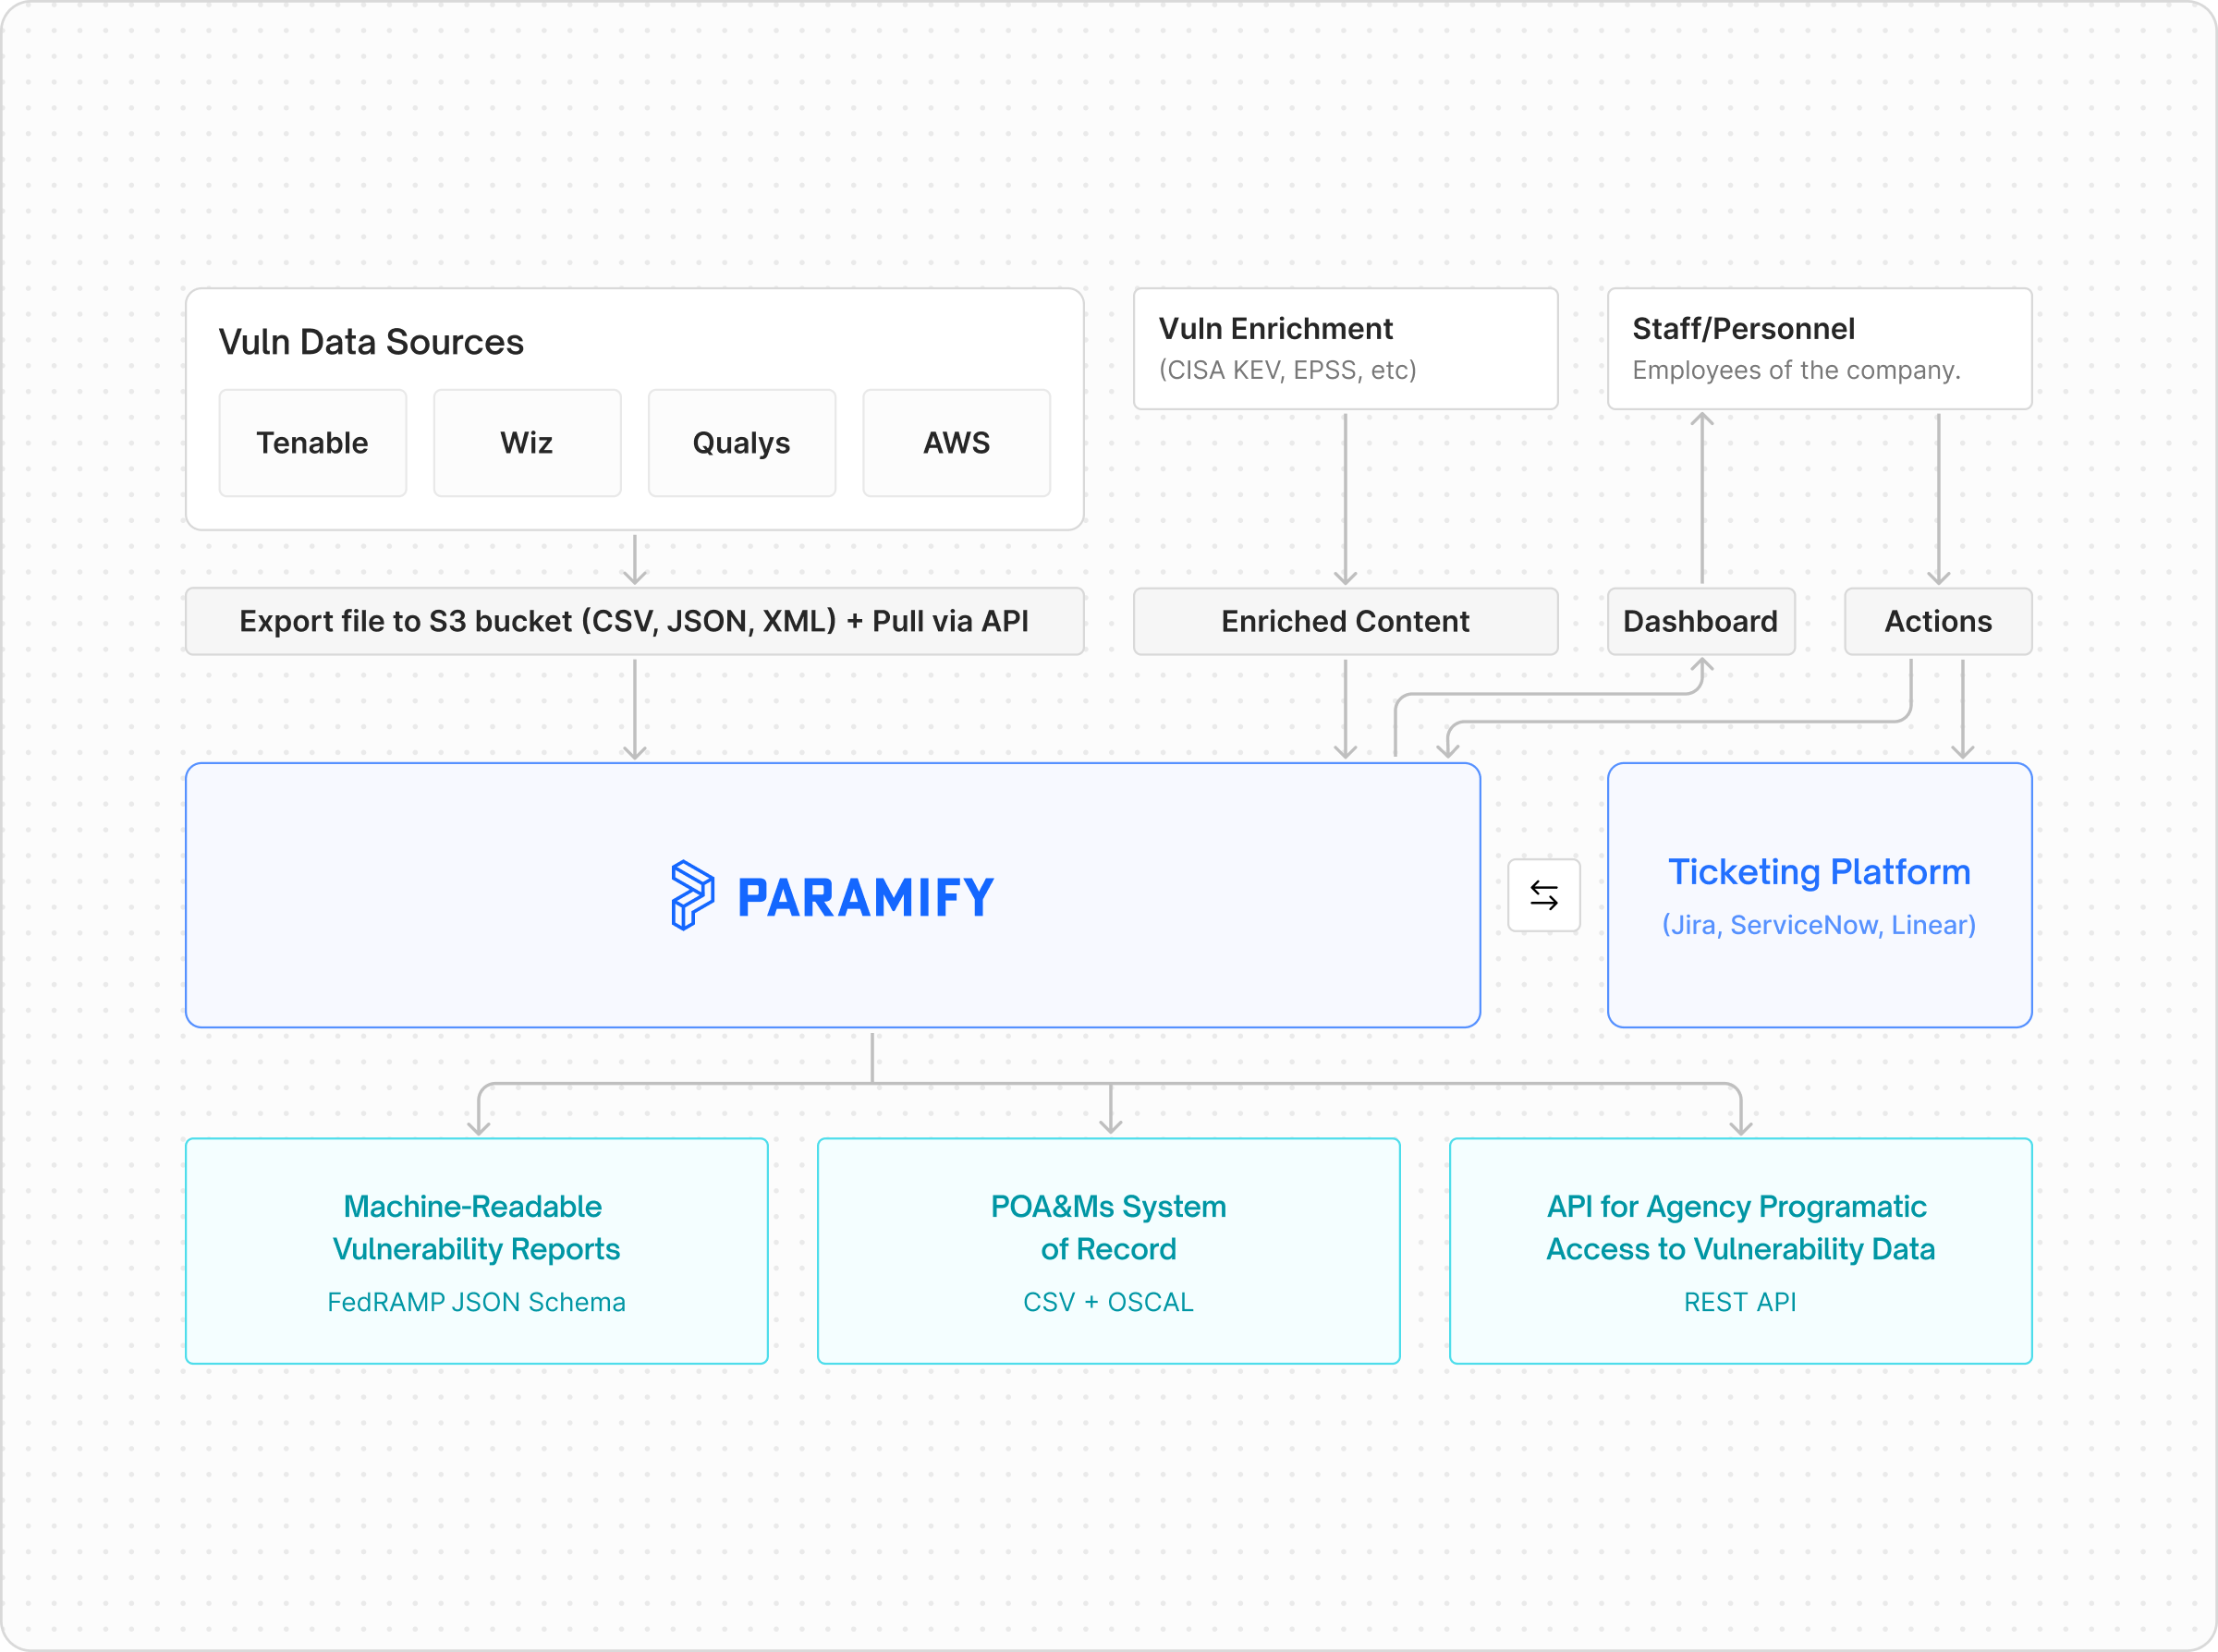This screenshot has height=1652, width=2218.
Task: Select the Tenable data source box
Action: tap(313, 443)
